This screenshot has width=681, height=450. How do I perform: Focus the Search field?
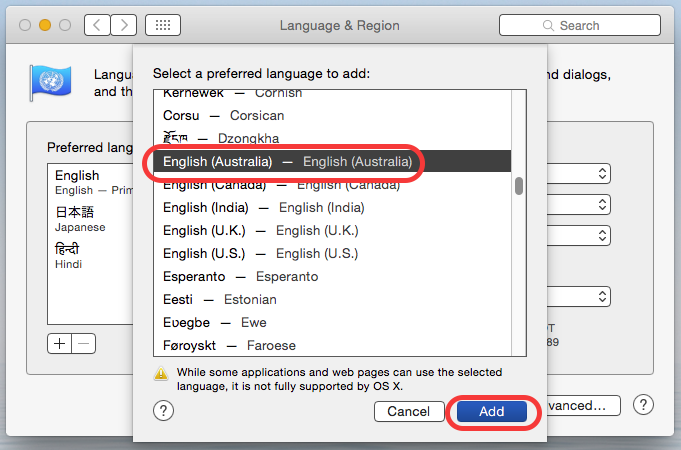click(578, 25)
